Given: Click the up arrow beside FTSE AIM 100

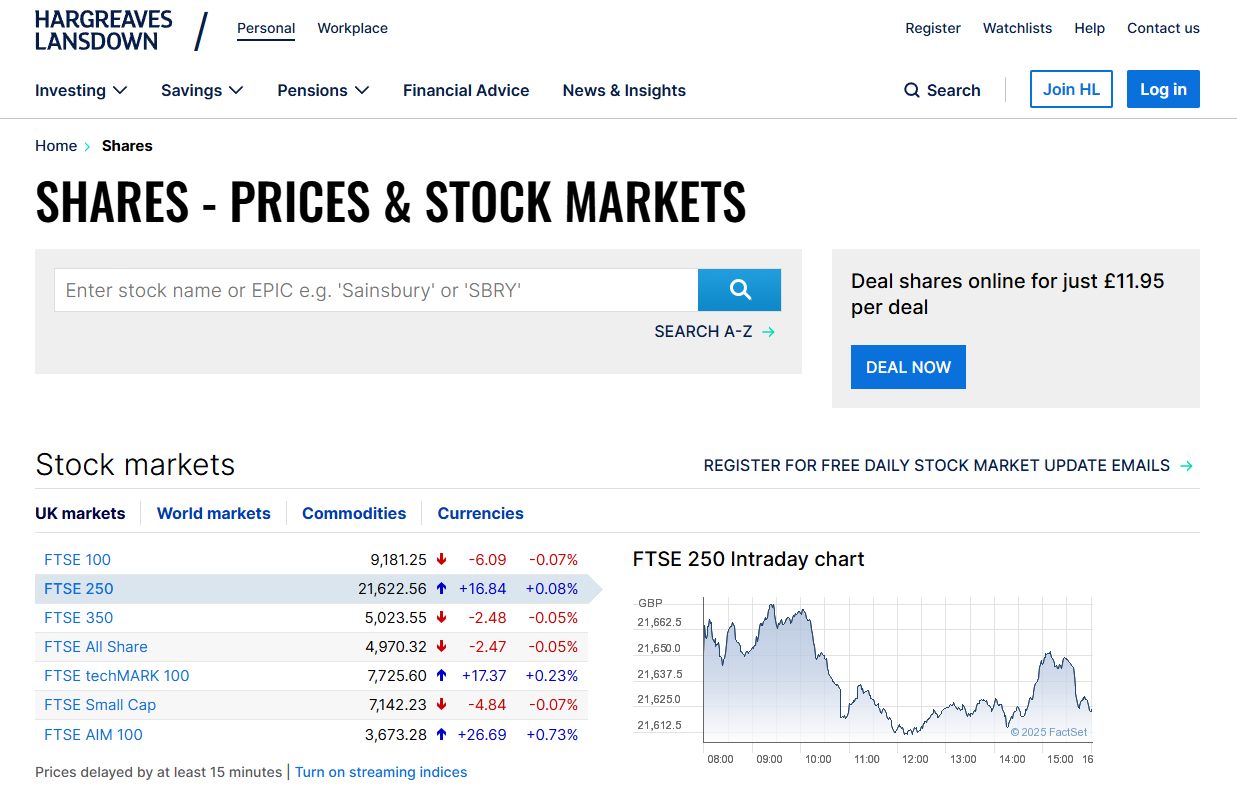Looking at the screenshot, I should click(x=441, y=734).
